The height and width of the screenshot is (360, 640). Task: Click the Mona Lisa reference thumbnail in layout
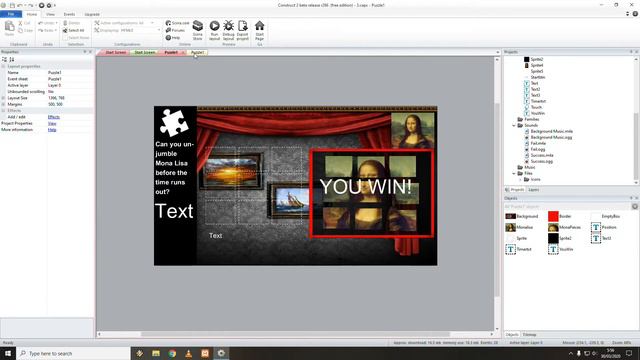tap(413, 131)
